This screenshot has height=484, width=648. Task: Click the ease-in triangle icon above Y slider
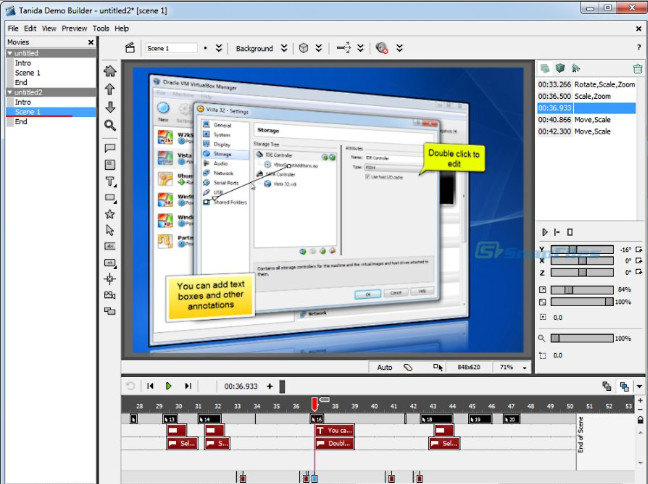pyautogui.click(x=545, y=232)
